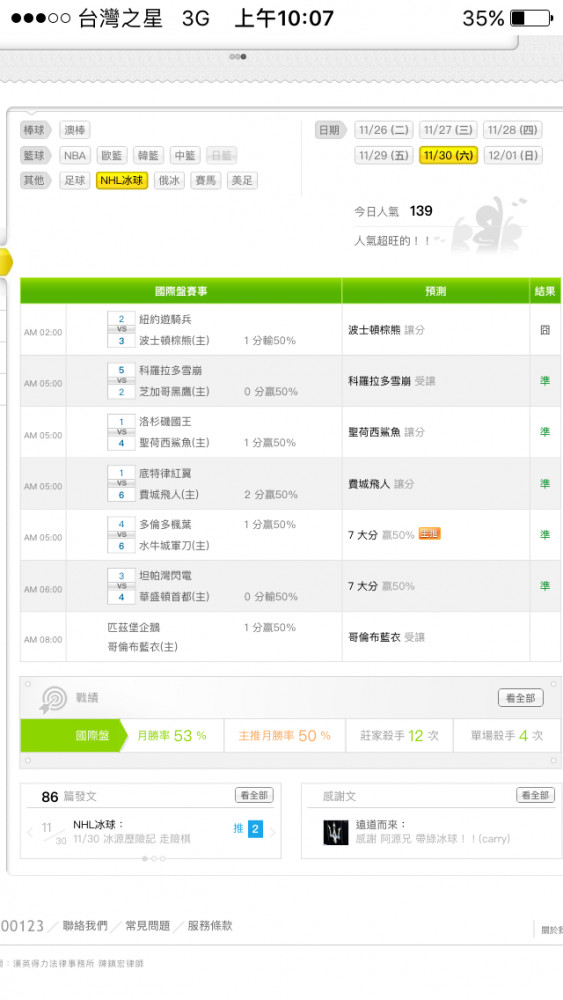Screen dimensions: 563x1000
Task: Click the 波士頓棕熊 讓分 prediction
Action: [386, 330]
